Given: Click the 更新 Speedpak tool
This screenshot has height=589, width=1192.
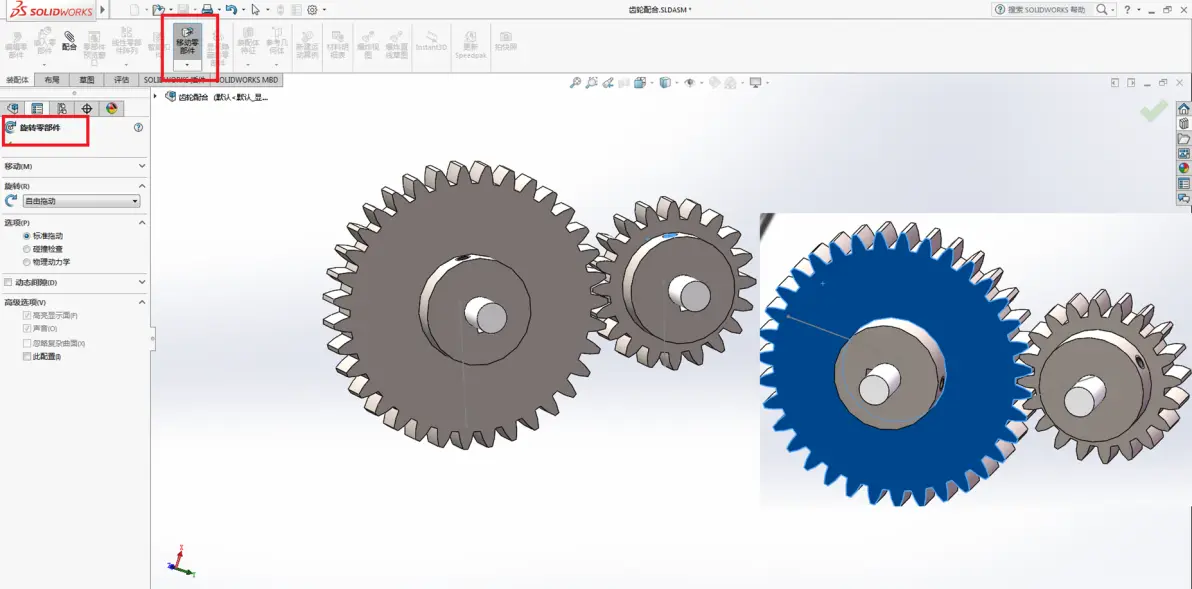Looking at the screenshot, I should click(471, 44).
